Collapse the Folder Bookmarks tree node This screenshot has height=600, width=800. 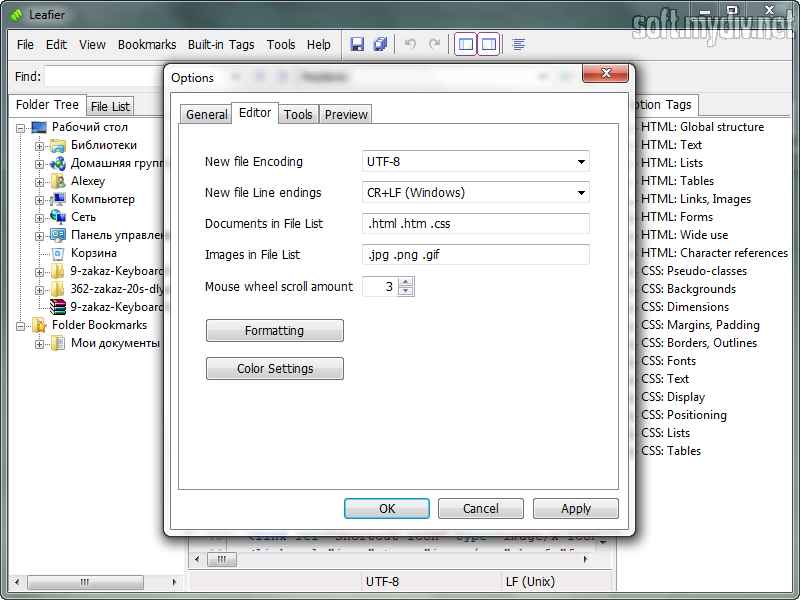click(22, 326)
